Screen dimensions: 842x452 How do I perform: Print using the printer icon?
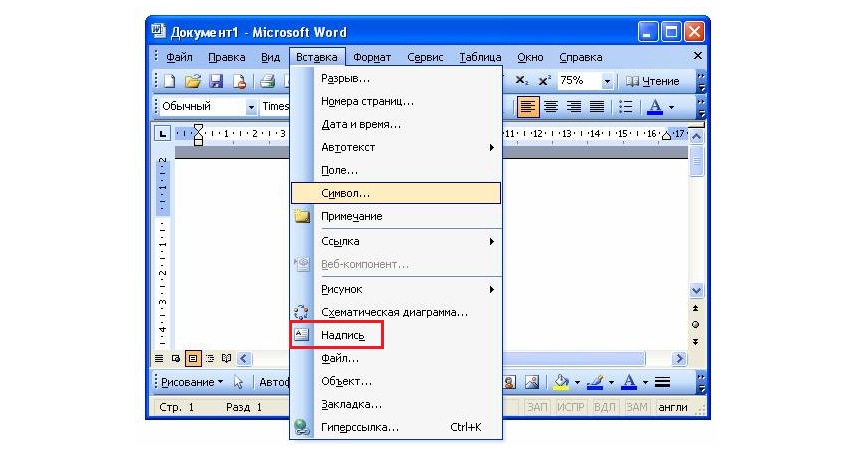point(267,81)
